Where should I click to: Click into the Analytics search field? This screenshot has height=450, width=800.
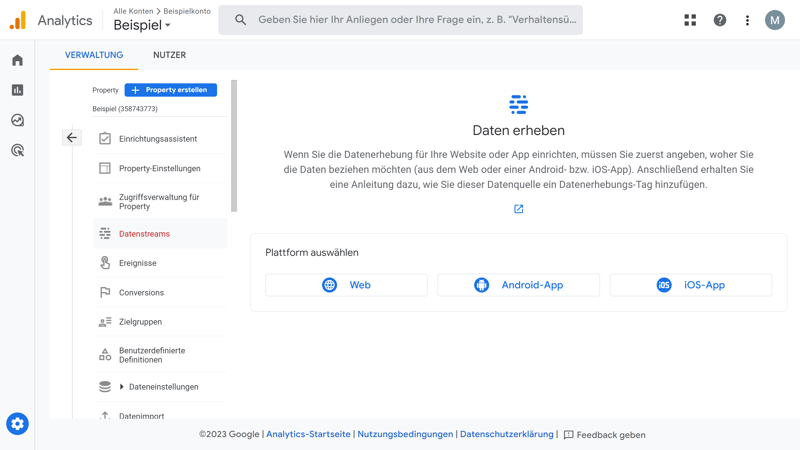click(416, 20)
